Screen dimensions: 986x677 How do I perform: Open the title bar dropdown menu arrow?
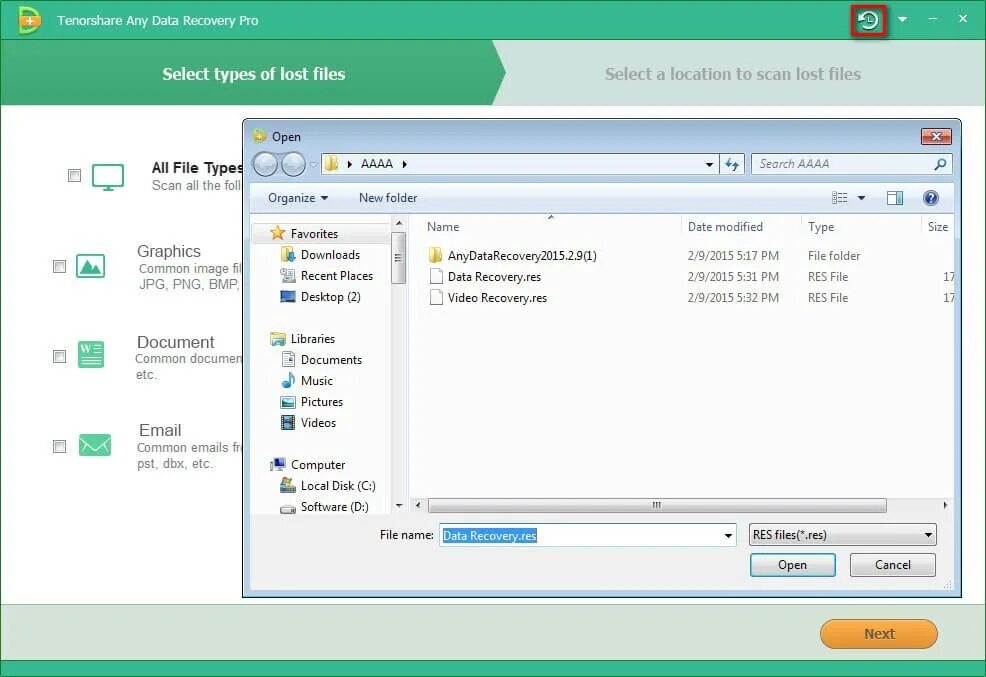tap(902, 19)
